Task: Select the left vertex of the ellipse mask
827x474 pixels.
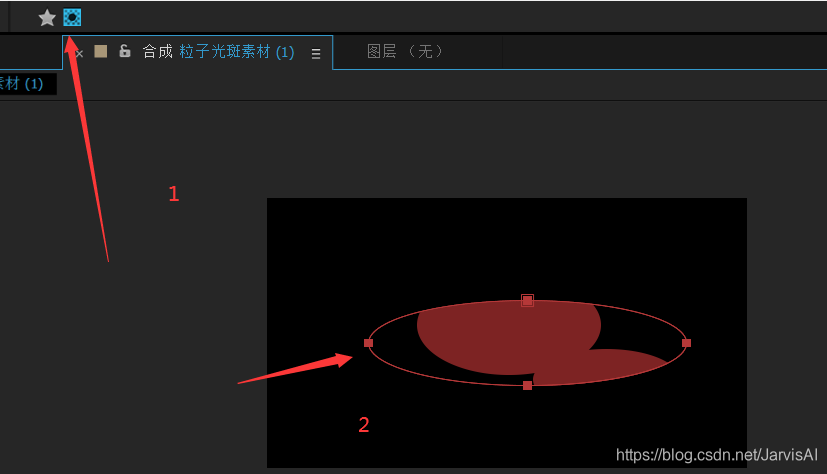Action: pyautogui.click(x=369, y=343)
